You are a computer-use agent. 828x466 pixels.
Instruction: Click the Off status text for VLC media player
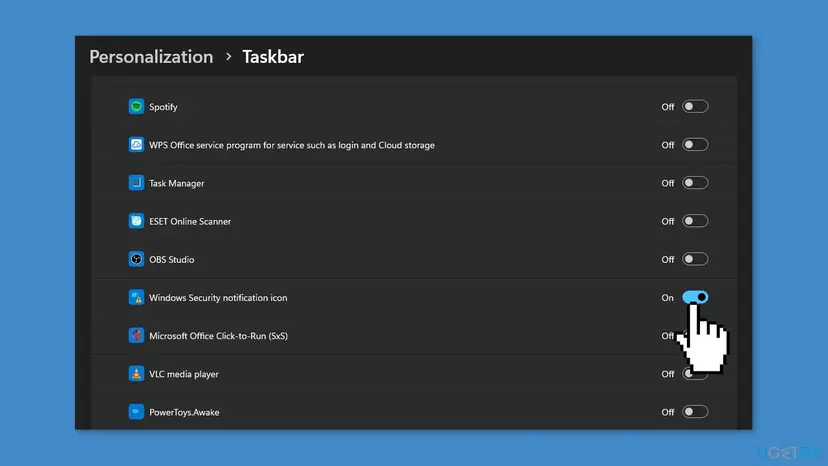(x=667, y=374)
